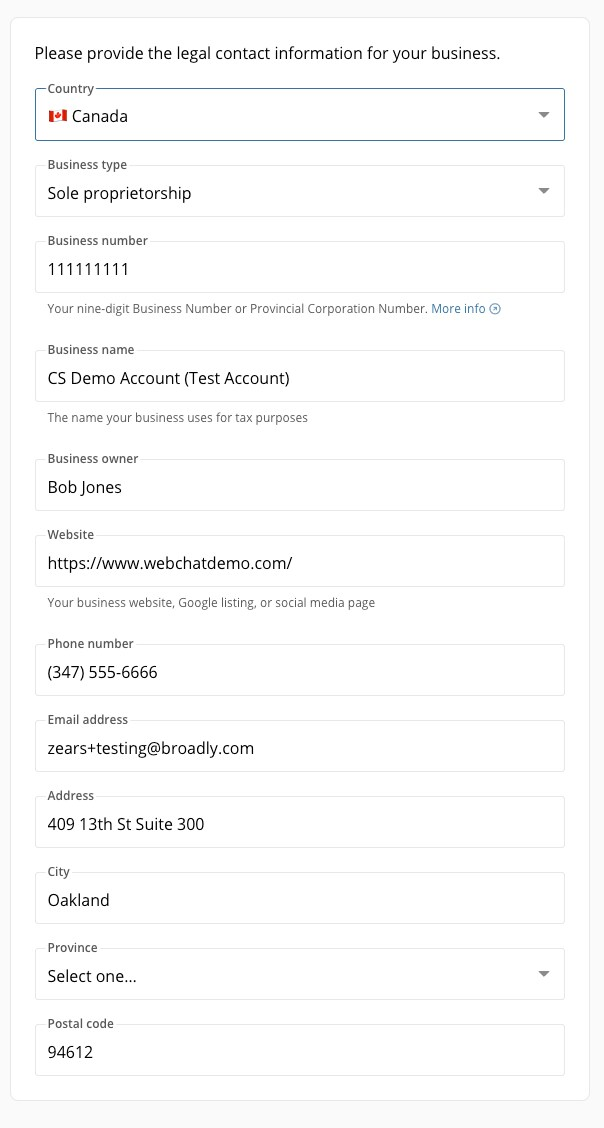
Task: Click the legal contact information heading text
Action: 267,54
